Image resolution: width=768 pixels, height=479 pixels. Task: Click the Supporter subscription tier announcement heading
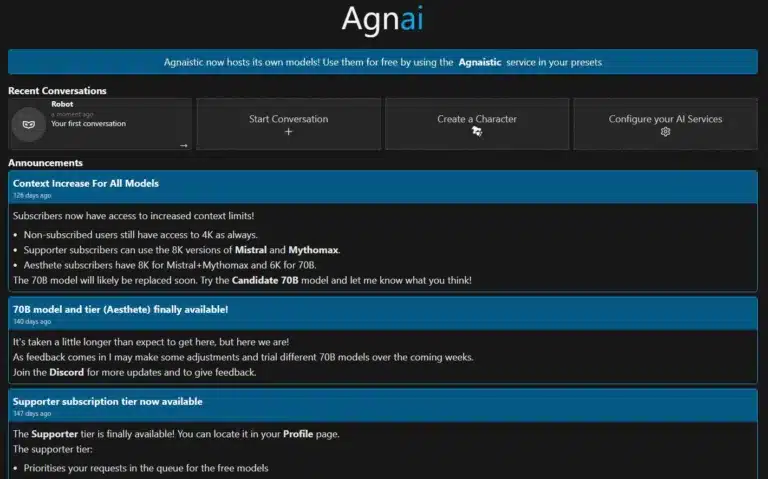107,402
